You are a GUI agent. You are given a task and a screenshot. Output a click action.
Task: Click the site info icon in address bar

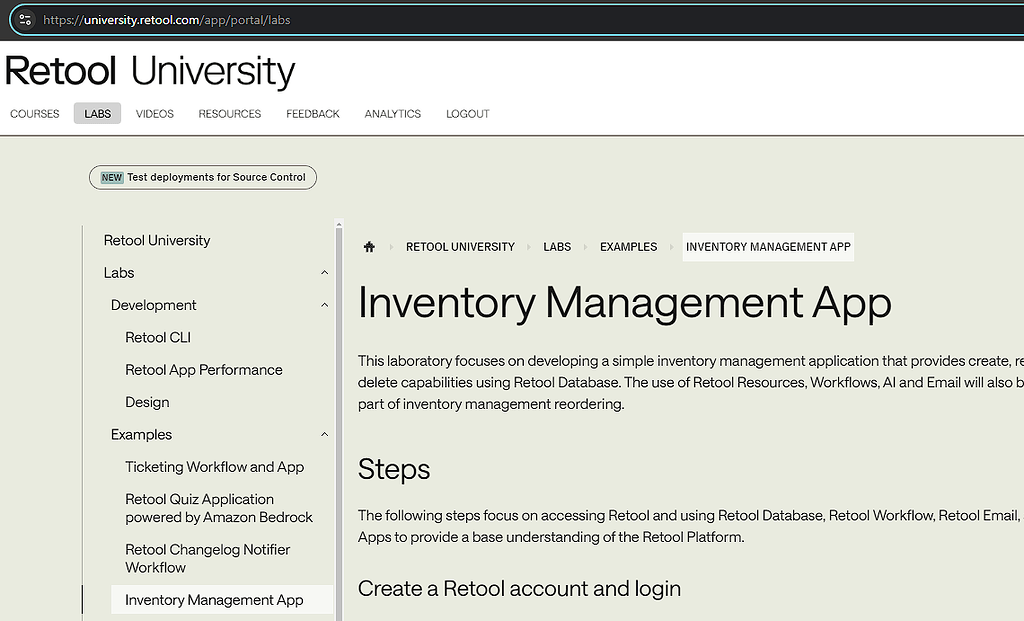pos(25,20)
